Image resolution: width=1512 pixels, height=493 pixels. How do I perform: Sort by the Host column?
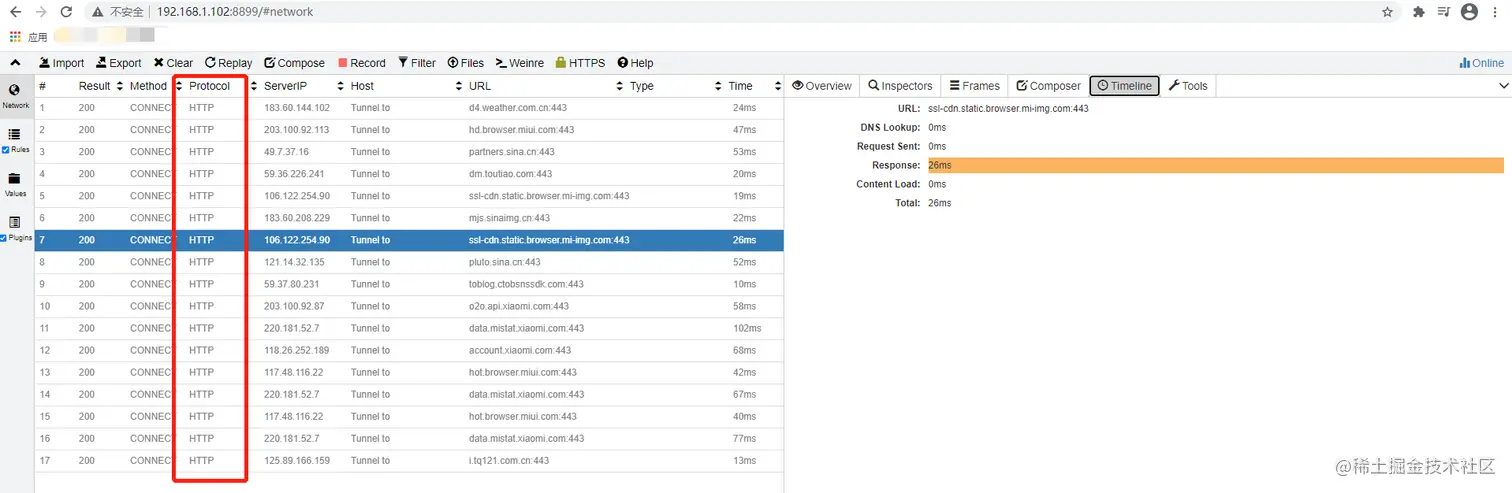[405, 86]
